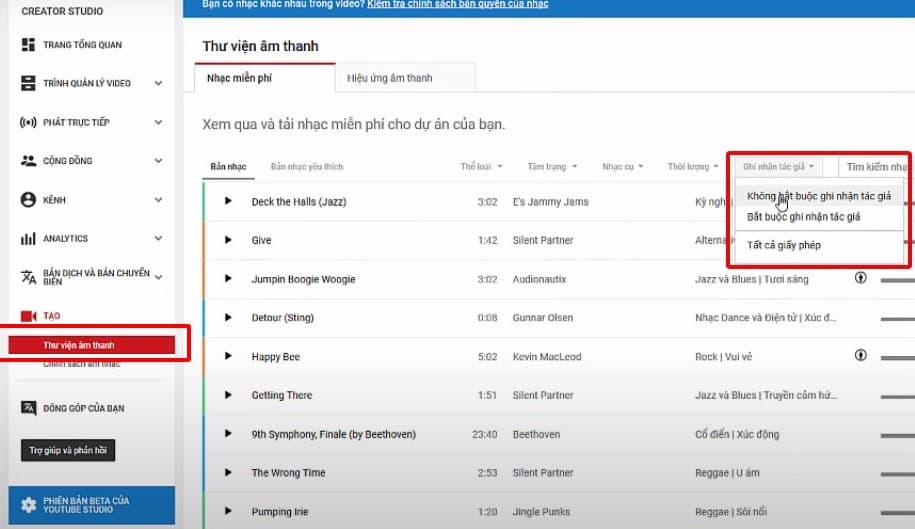Click the Cộng đồng people icon
This screenshot has width=915, height=529.
point(28,160)
